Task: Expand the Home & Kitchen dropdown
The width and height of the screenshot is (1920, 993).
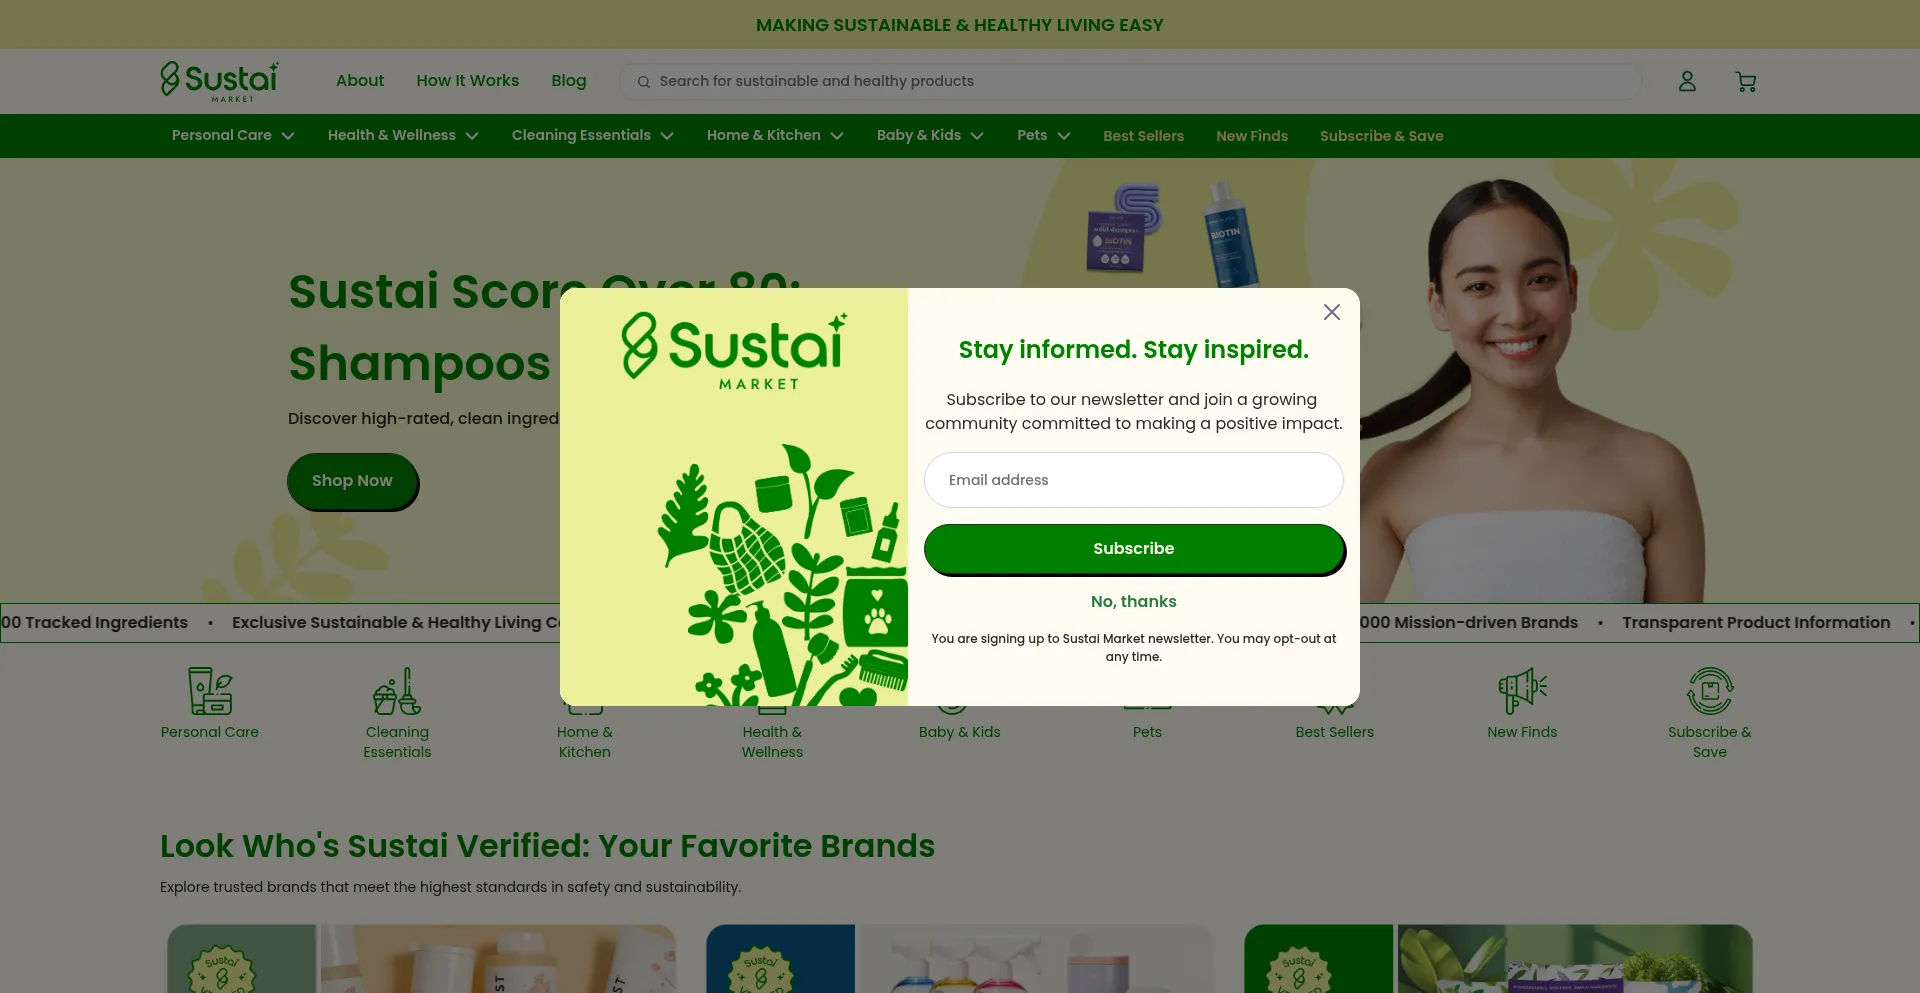Action: 775,135
